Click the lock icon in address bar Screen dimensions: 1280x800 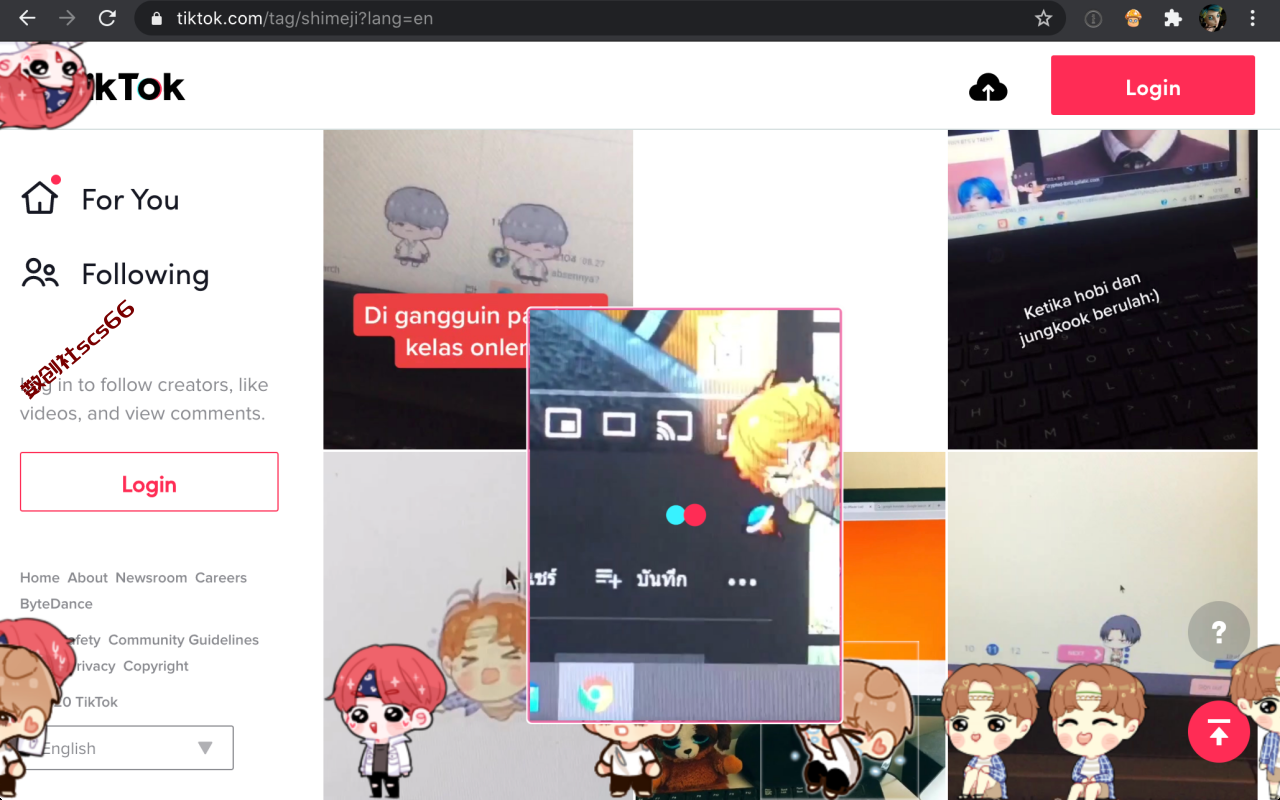tap(155, 18)
